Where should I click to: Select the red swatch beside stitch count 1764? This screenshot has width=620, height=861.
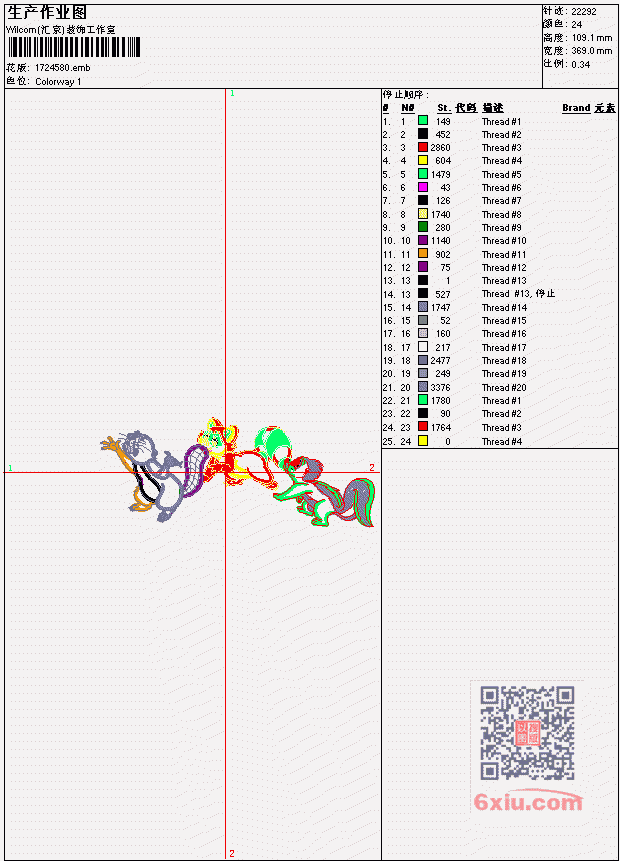coord(423,427)
